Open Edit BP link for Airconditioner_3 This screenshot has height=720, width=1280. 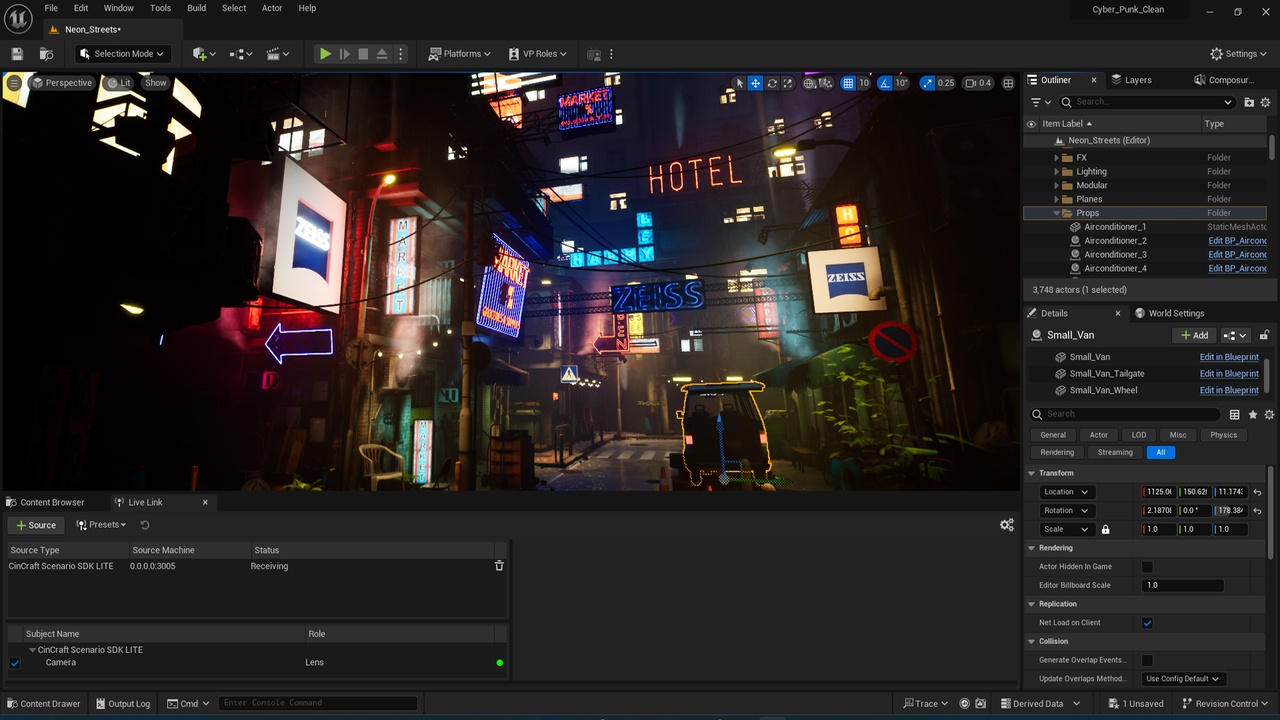pyautogui.click(x=1237, y=255)
